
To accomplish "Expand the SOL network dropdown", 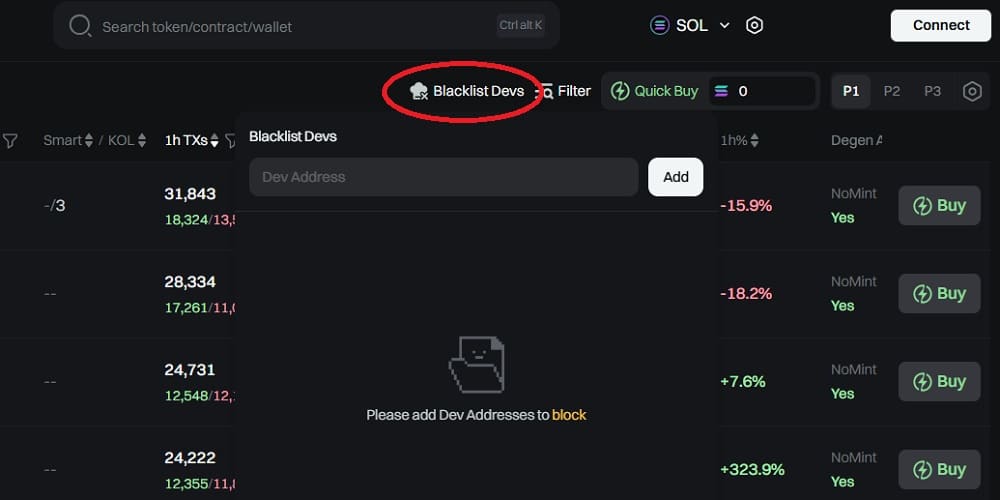I will click(x=725, y=26).
